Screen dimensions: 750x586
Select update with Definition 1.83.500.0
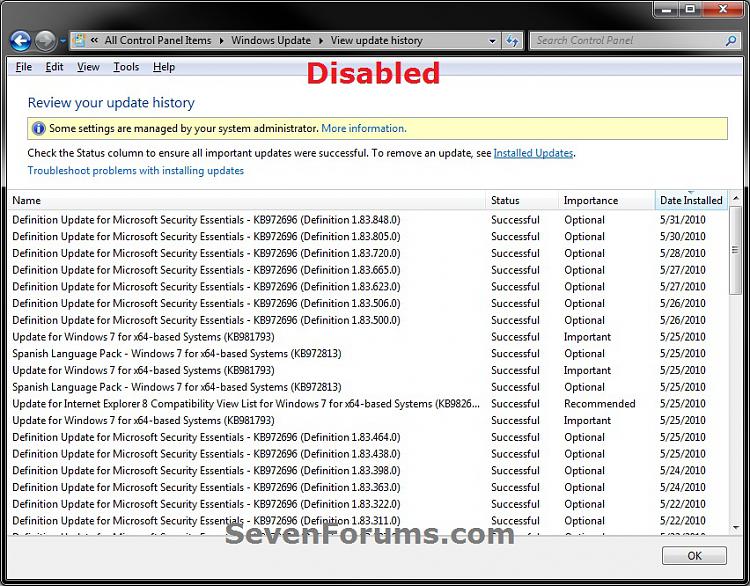pyautogui.click(x=368, y=321)
